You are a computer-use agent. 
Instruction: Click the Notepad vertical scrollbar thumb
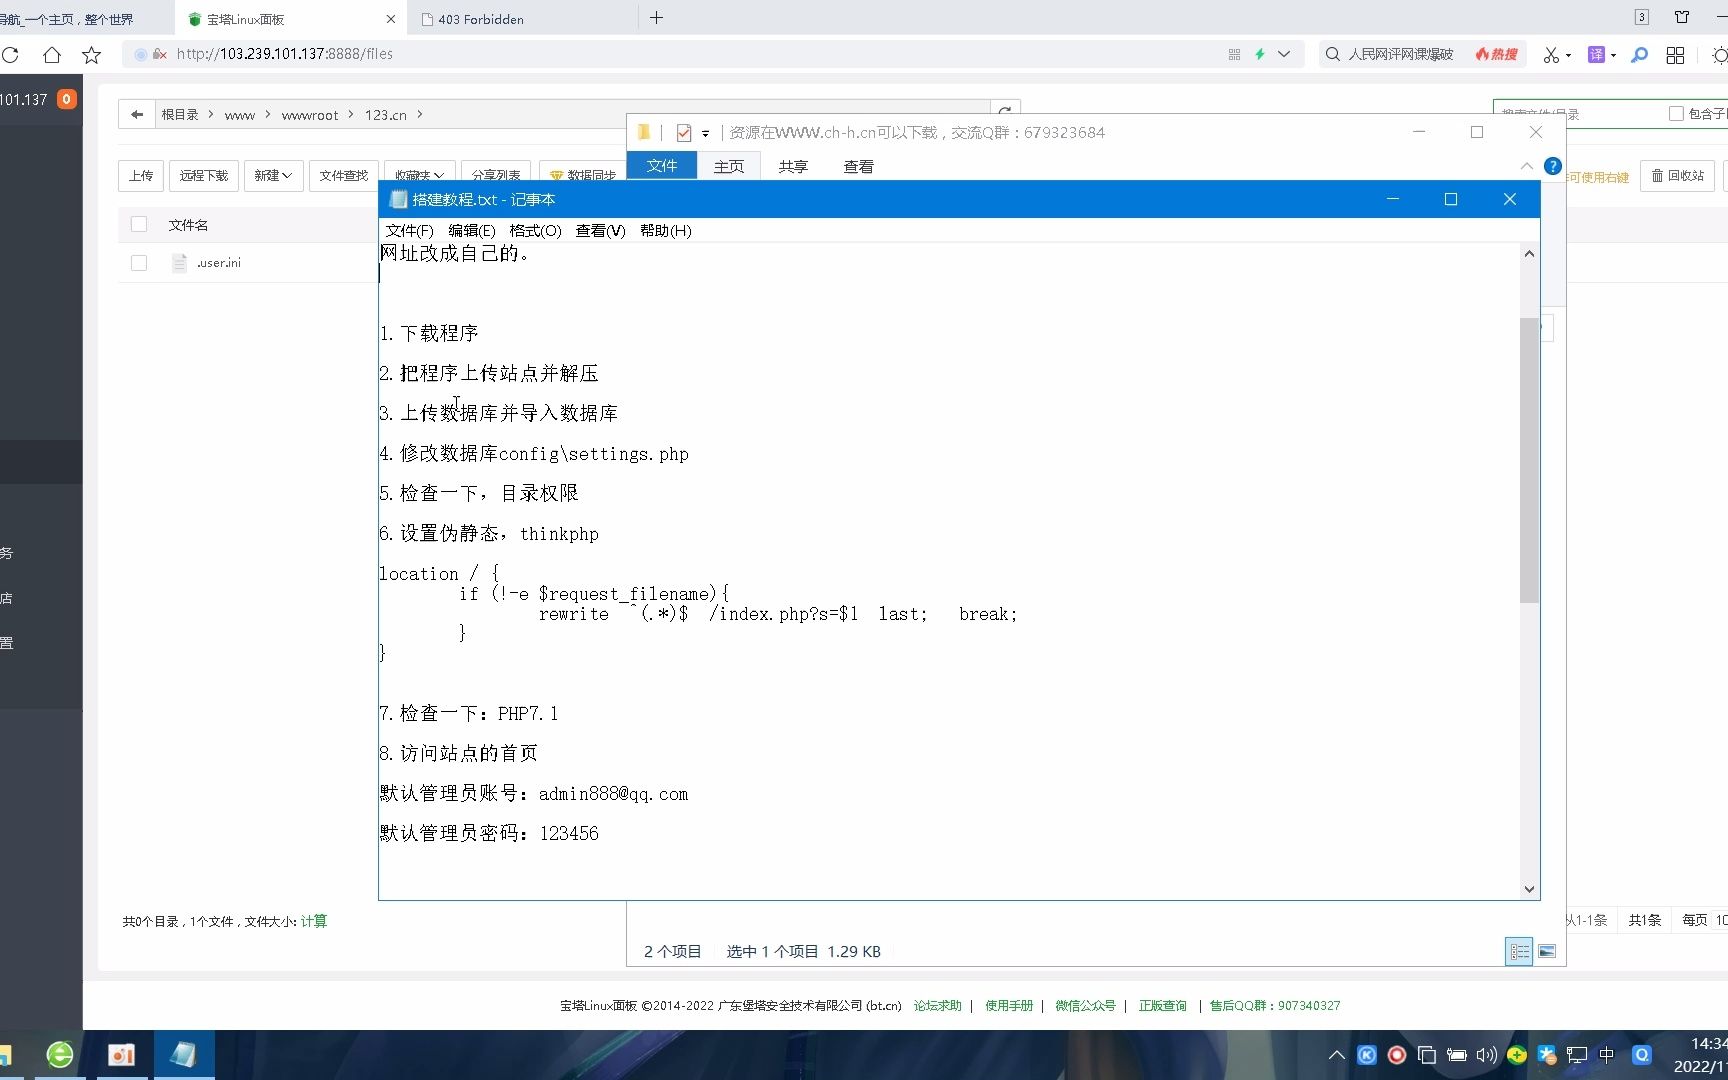(x=1529, y=460)
